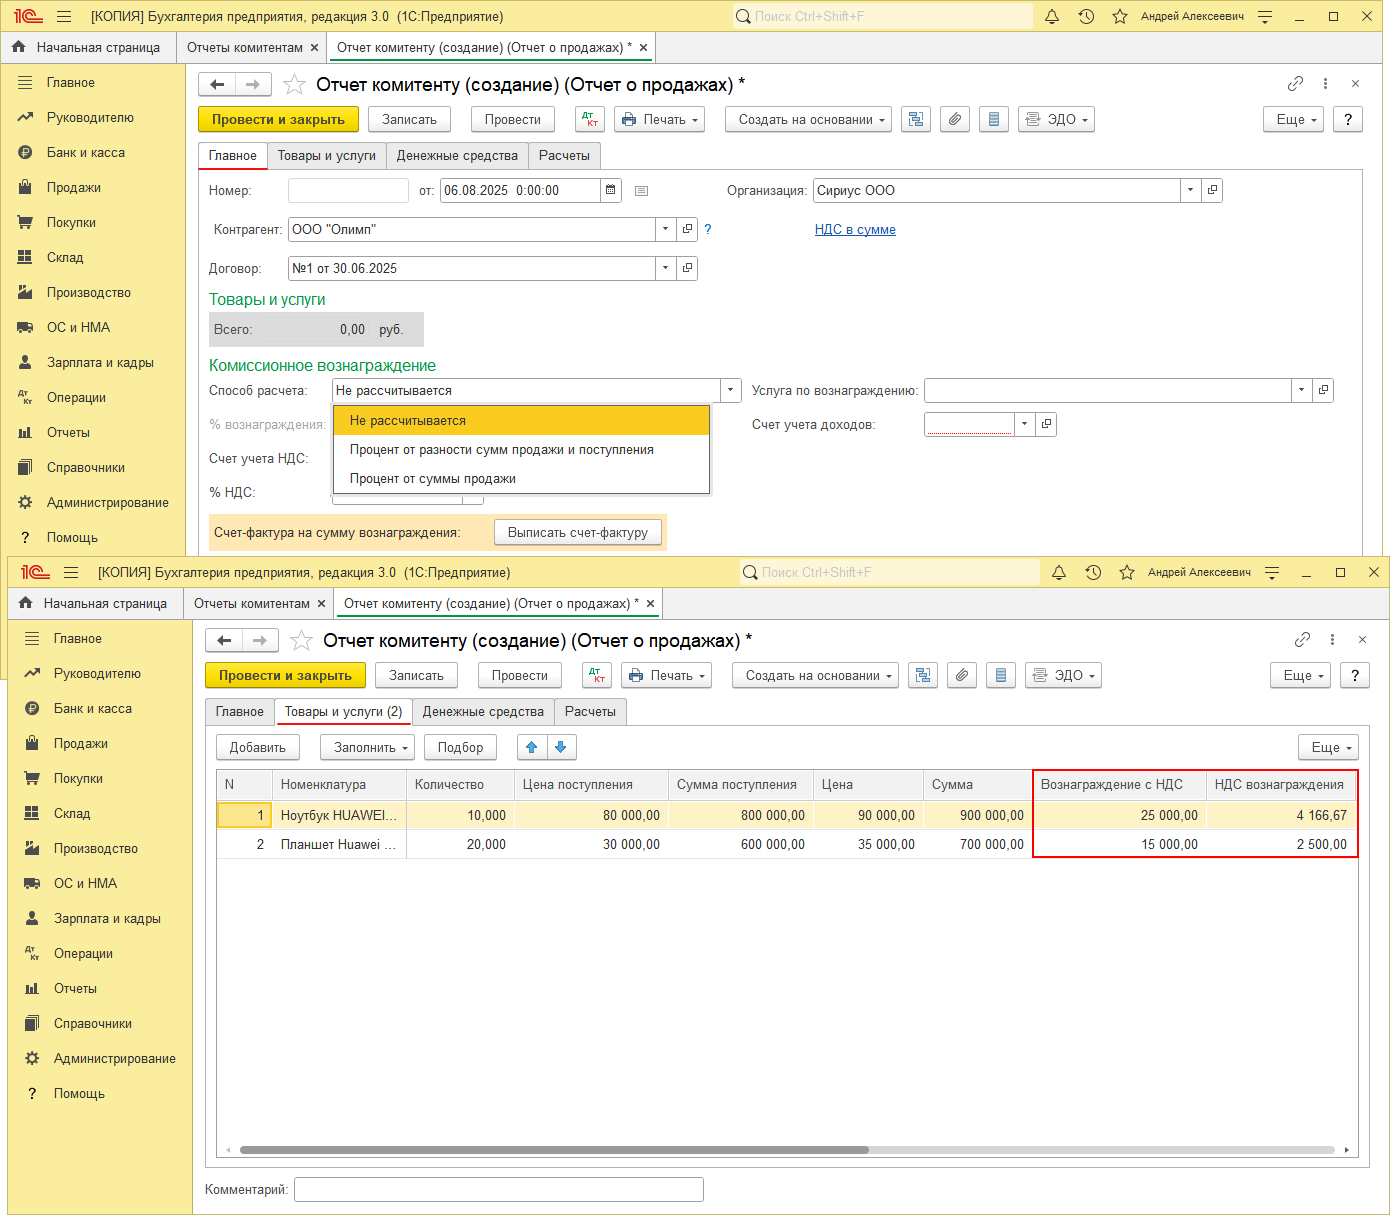This screenshot has width=1390, height=1215.
Task: Open the calendar picker in the date field
Action: click(x=611, y=190)
